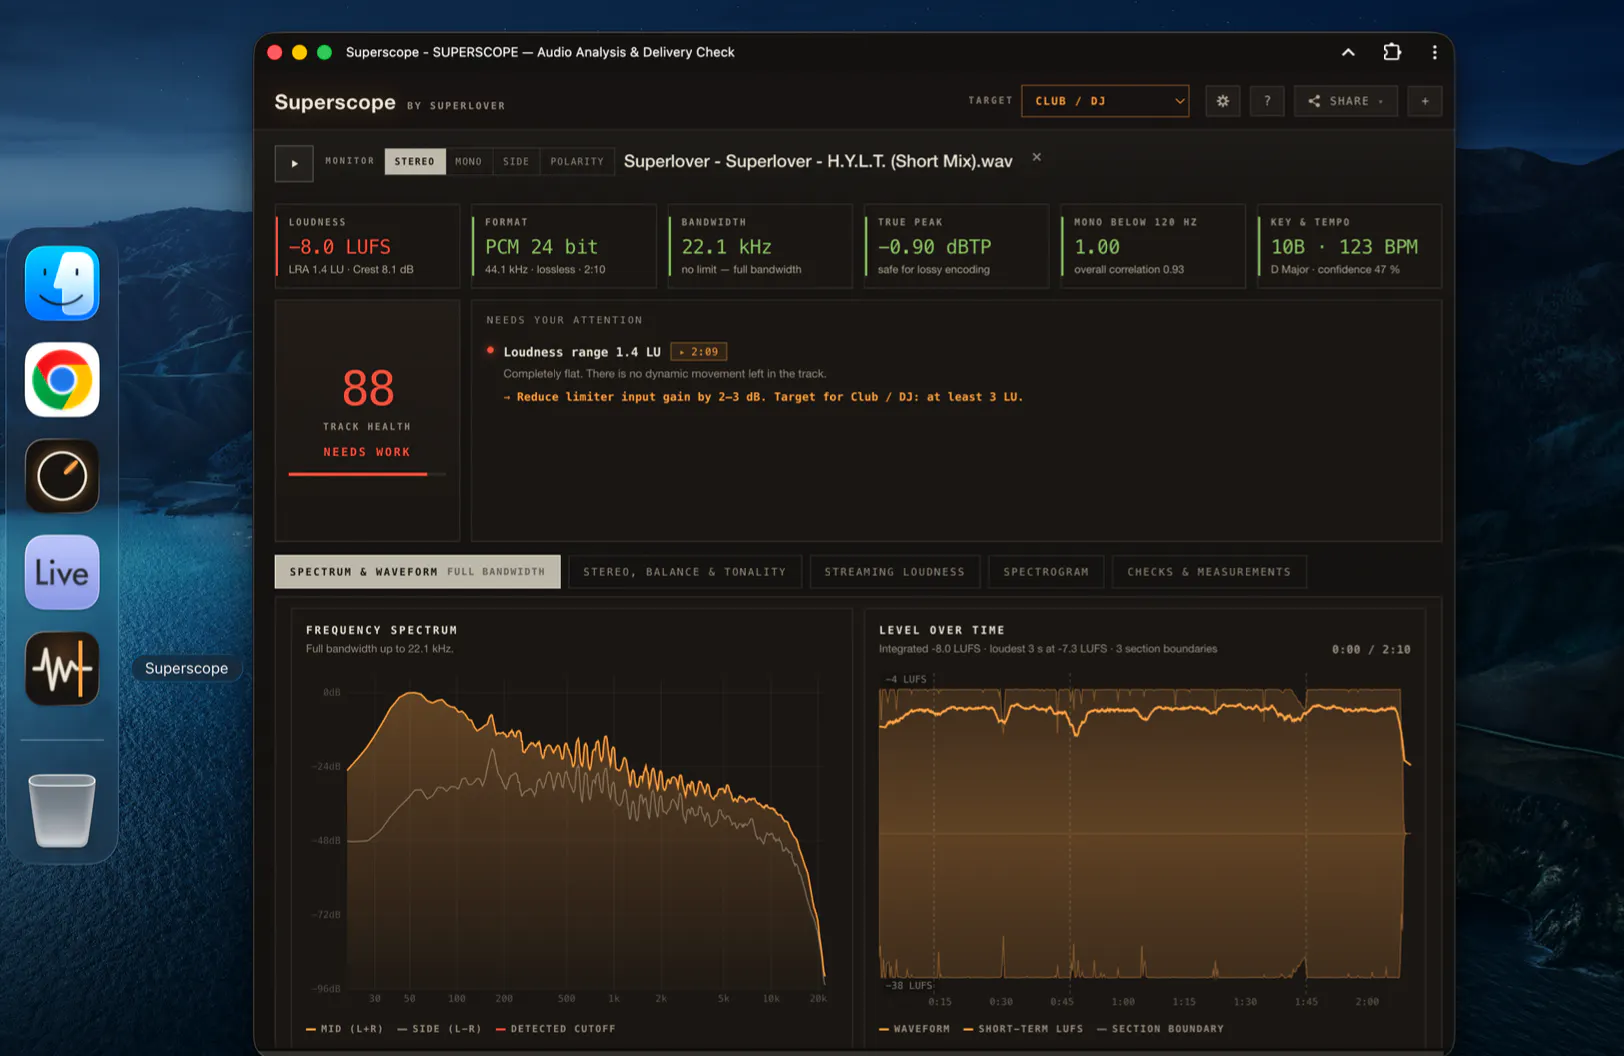This screenshot has width=1624, height=1056.
Task: Click the puzzle-piece extensions icon in title bar
Action: (x=1392, y=52)
